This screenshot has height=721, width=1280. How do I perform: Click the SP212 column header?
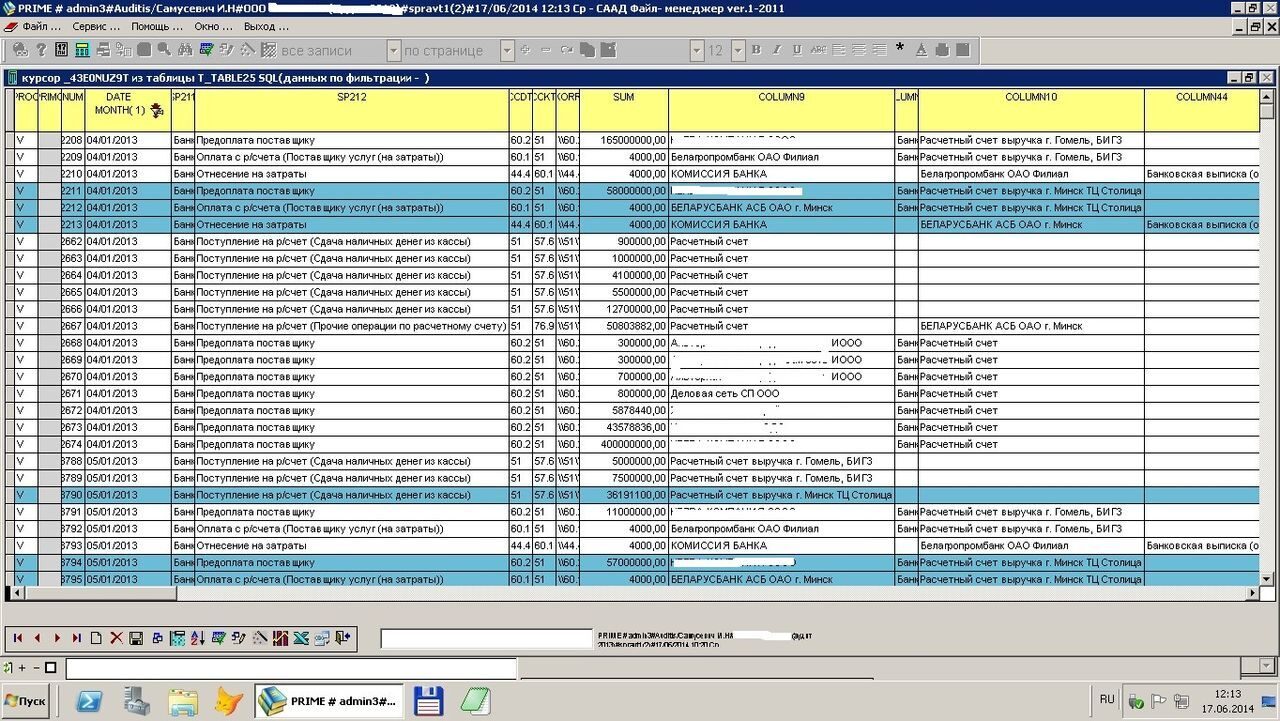tap(352, 110)
